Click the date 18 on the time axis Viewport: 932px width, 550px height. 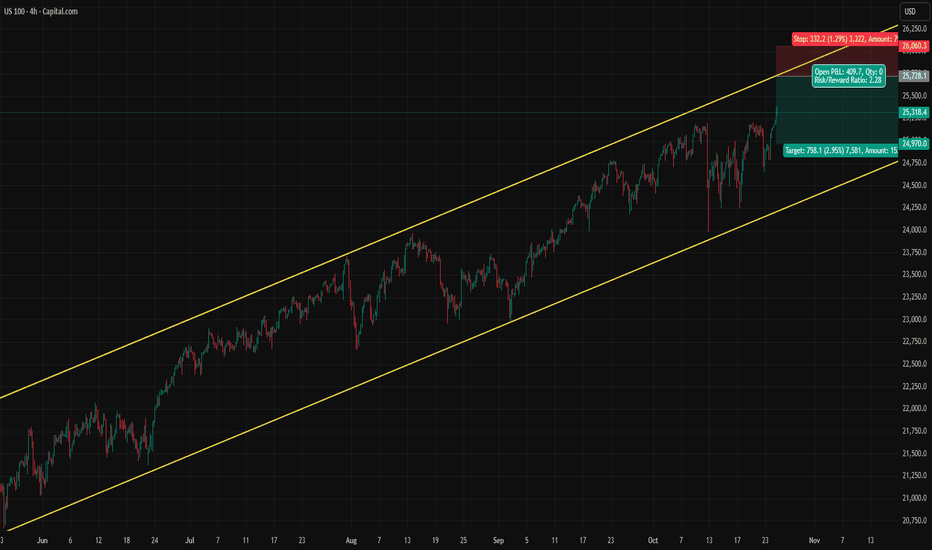pos(127,540)
